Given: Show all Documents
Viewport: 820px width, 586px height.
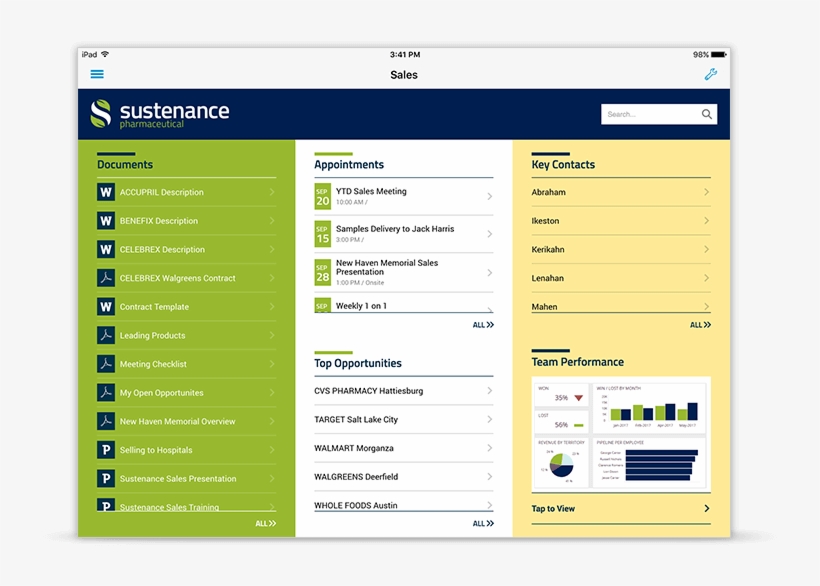Looking at the screenshot, I should pyautogui.click(x=265, y=523).
